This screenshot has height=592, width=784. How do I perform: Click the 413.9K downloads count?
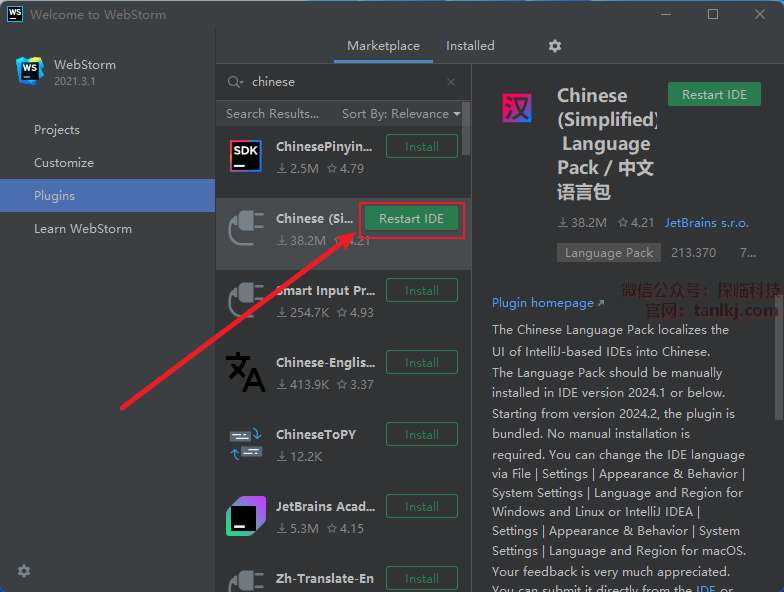tap(304, 384)
